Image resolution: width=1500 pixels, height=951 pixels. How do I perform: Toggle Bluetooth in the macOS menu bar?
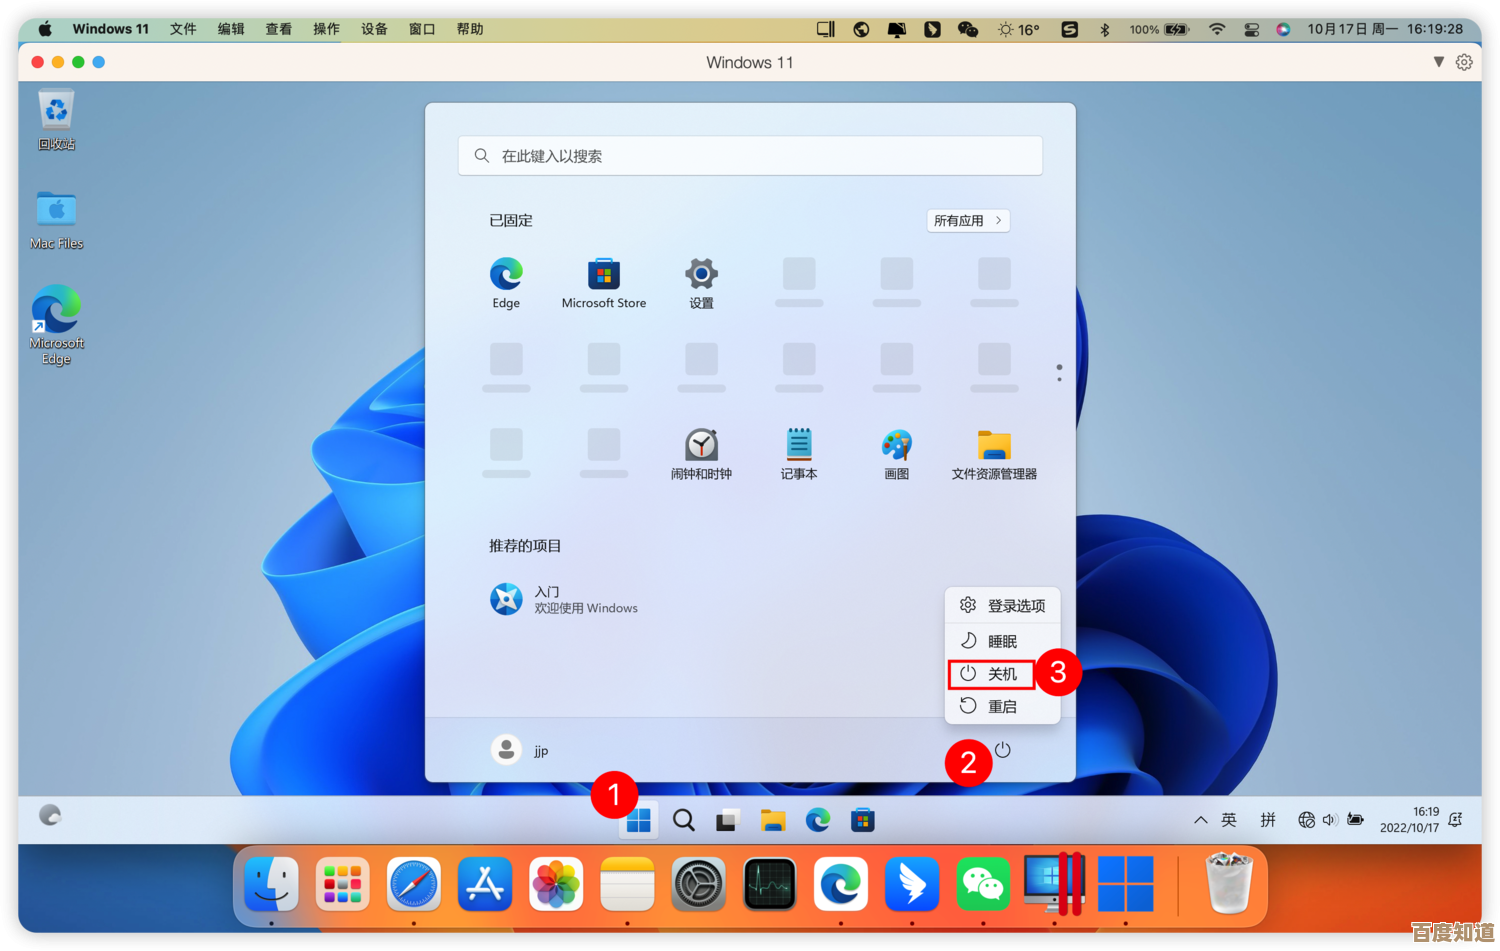click(x=1104, y=29)
